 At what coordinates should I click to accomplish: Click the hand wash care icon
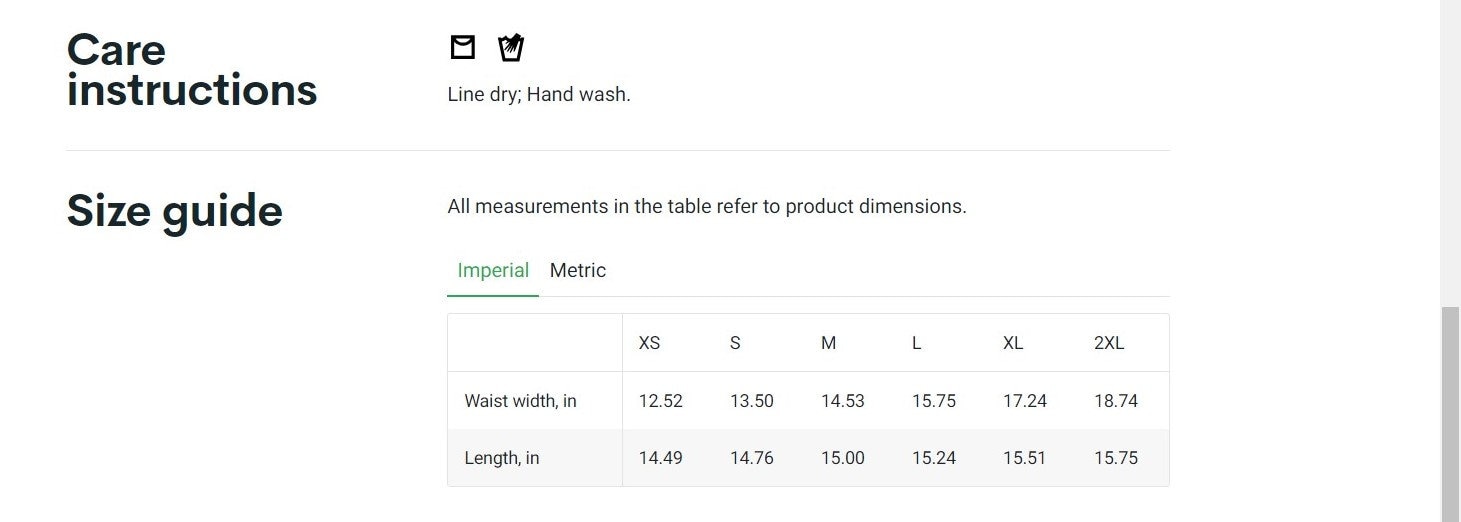coord(511,47)
